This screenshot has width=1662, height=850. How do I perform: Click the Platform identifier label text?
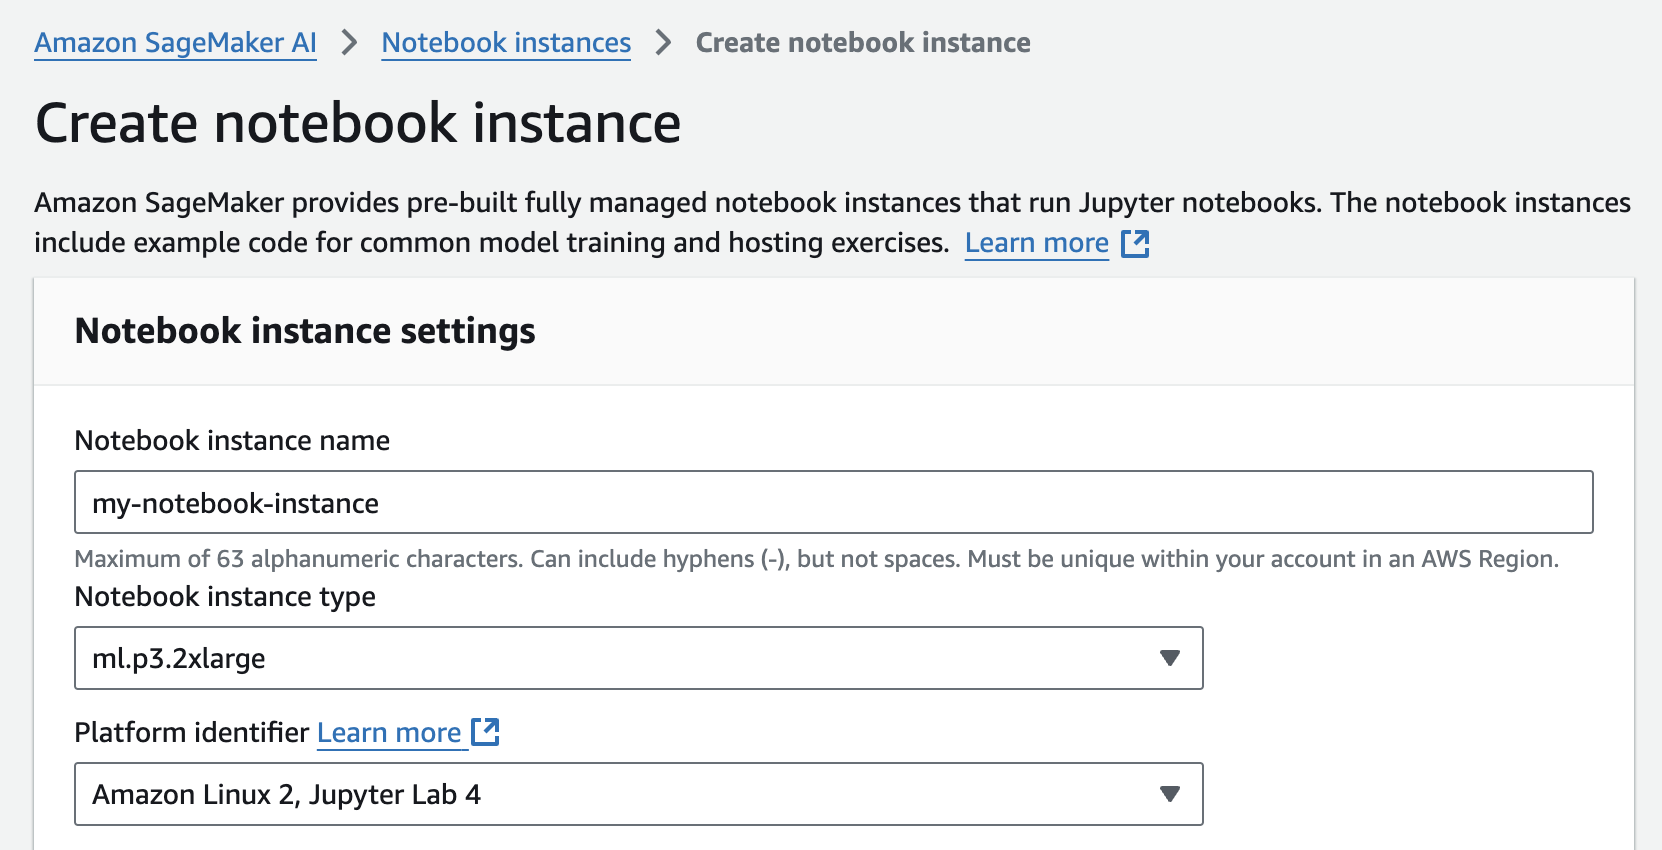192,733
